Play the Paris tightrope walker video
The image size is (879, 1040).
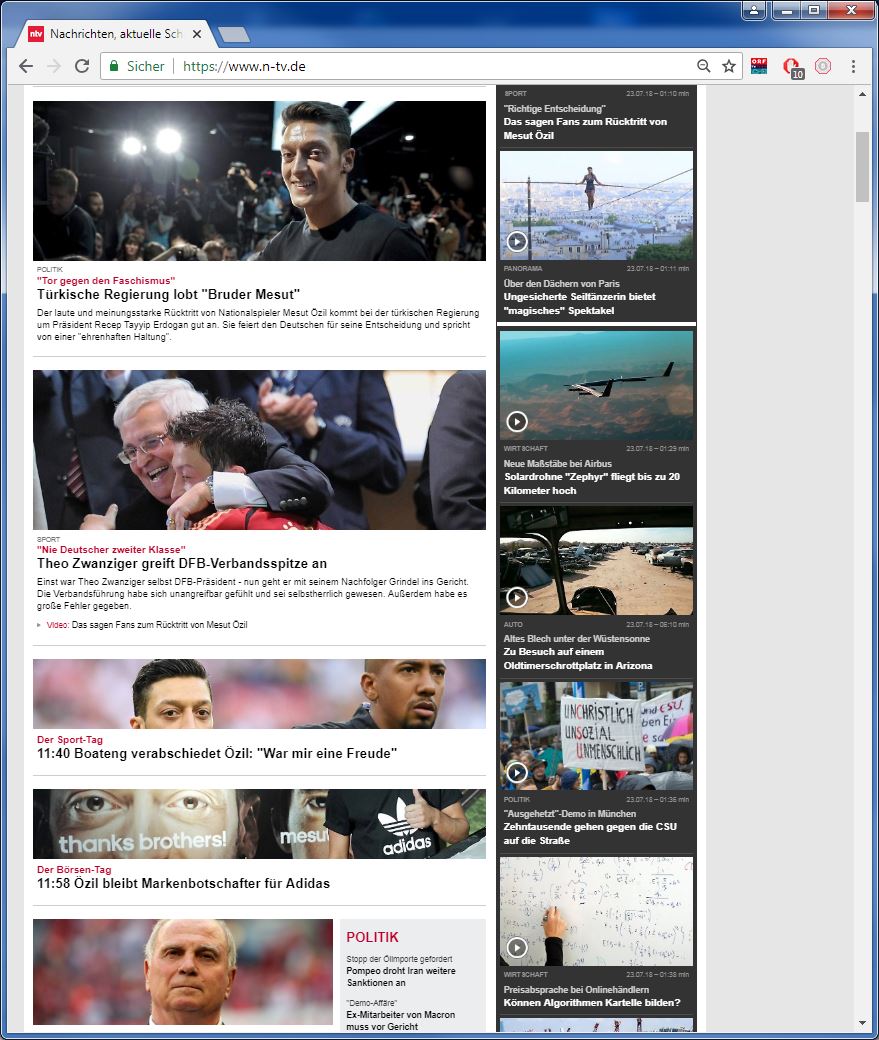[x=517, y=241]
